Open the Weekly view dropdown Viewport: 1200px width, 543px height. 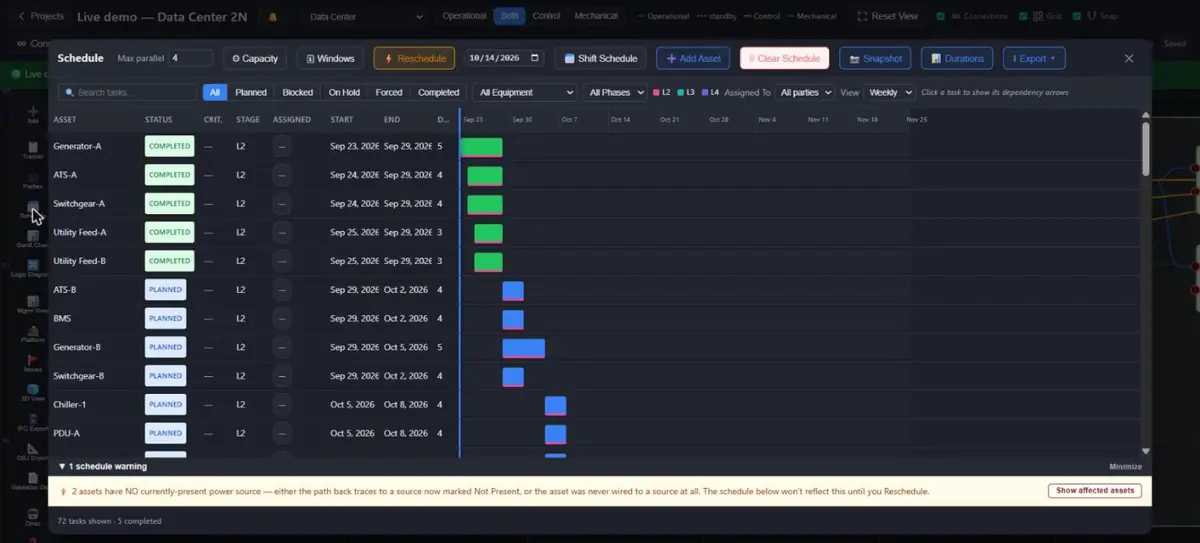889,92
